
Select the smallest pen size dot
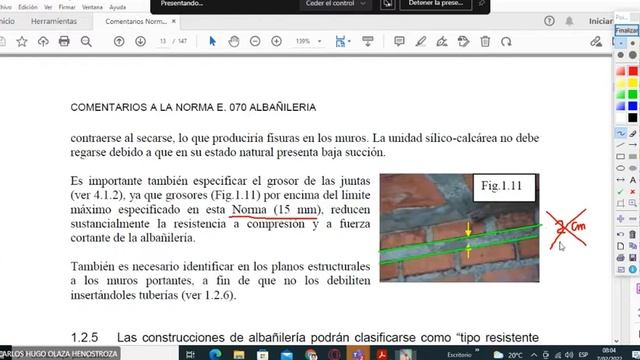(x=621, y=43)
